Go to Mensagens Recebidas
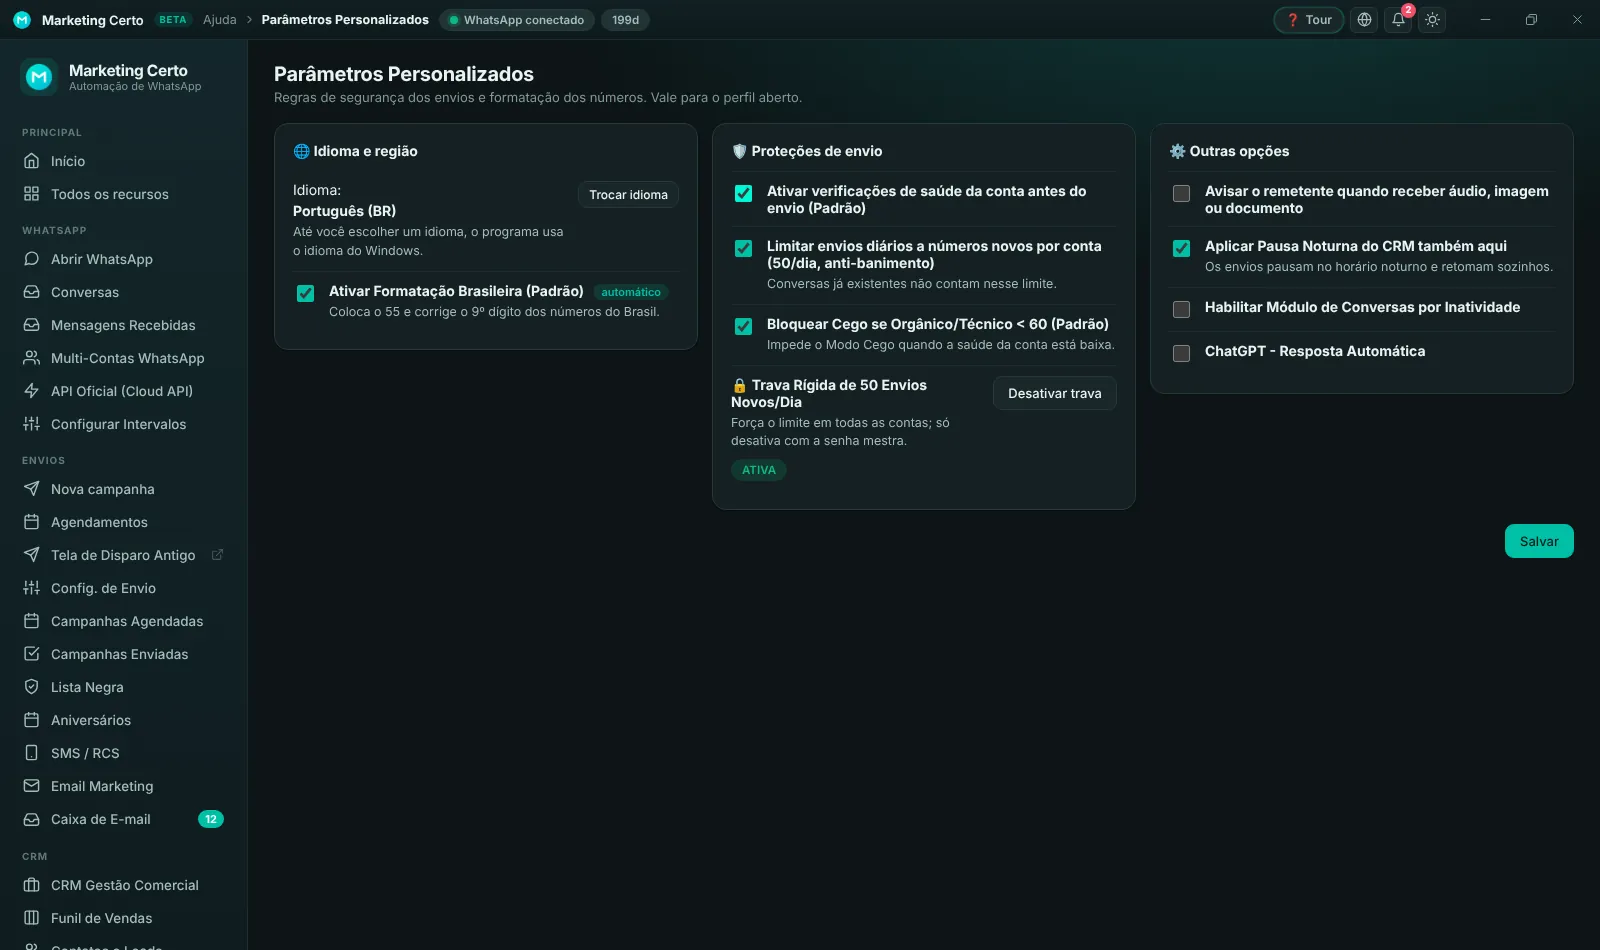The height and width of the screenshot is (950, 1600). coord(123,325)
